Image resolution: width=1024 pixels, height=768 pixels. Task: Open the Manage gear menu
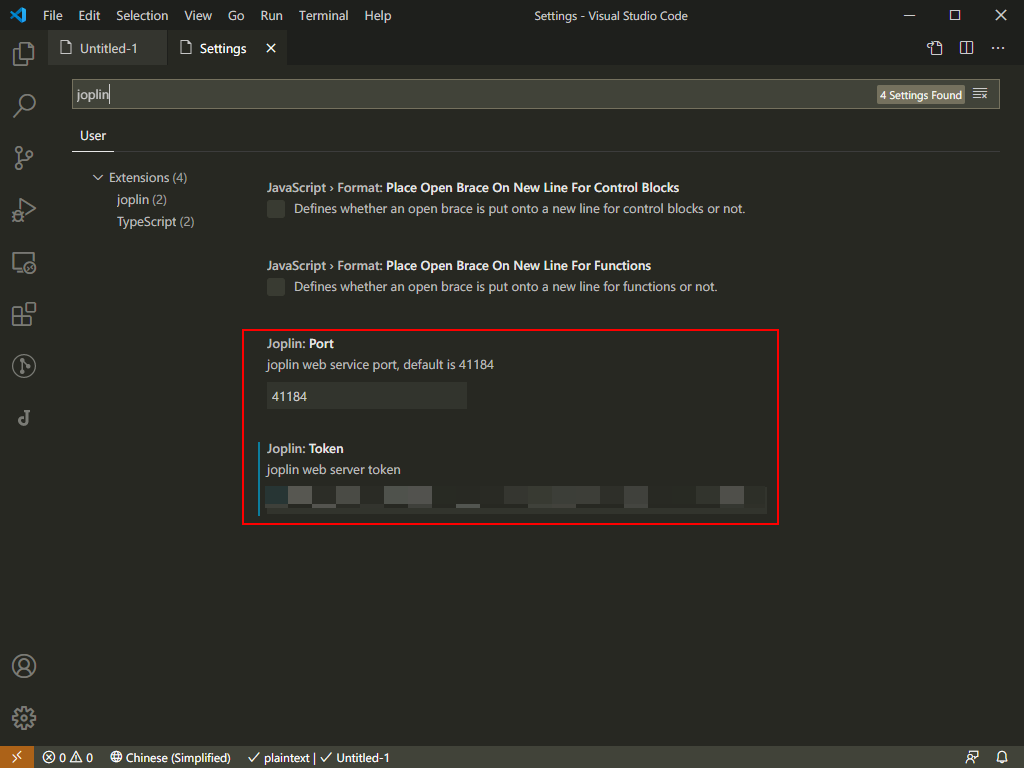pyautogui.click(x=24, y=718)
